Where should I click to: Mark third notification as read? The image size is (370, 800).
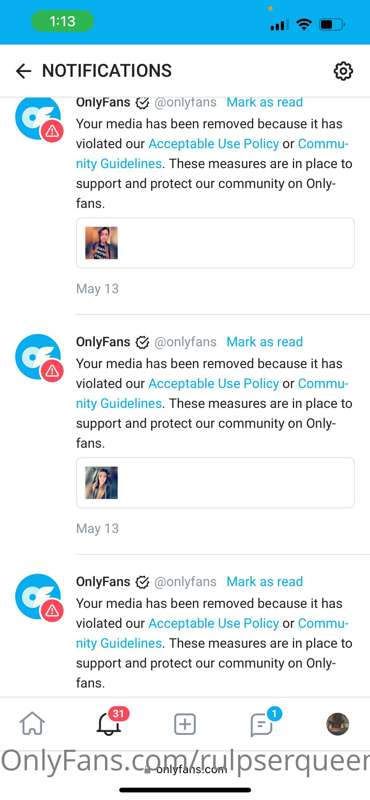pos(264,582)
